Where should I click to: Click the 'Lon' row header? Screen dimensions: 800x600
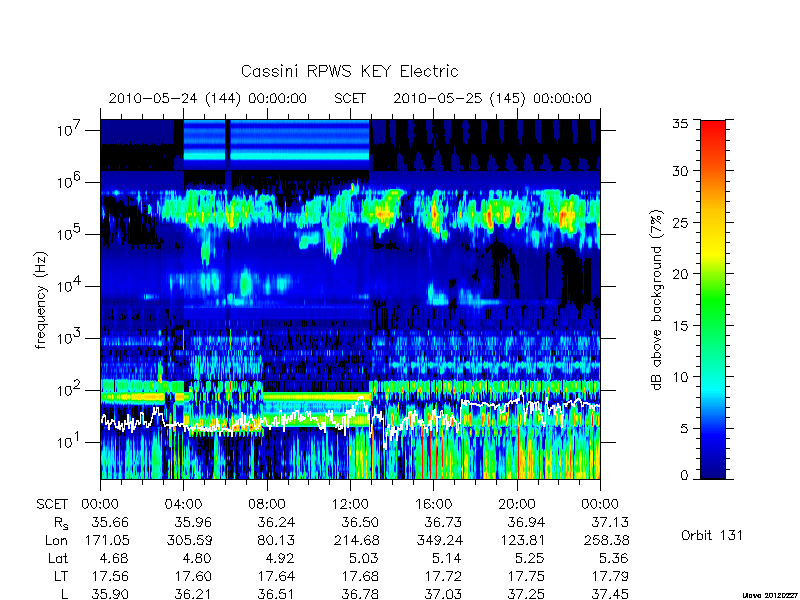(56, 540)
